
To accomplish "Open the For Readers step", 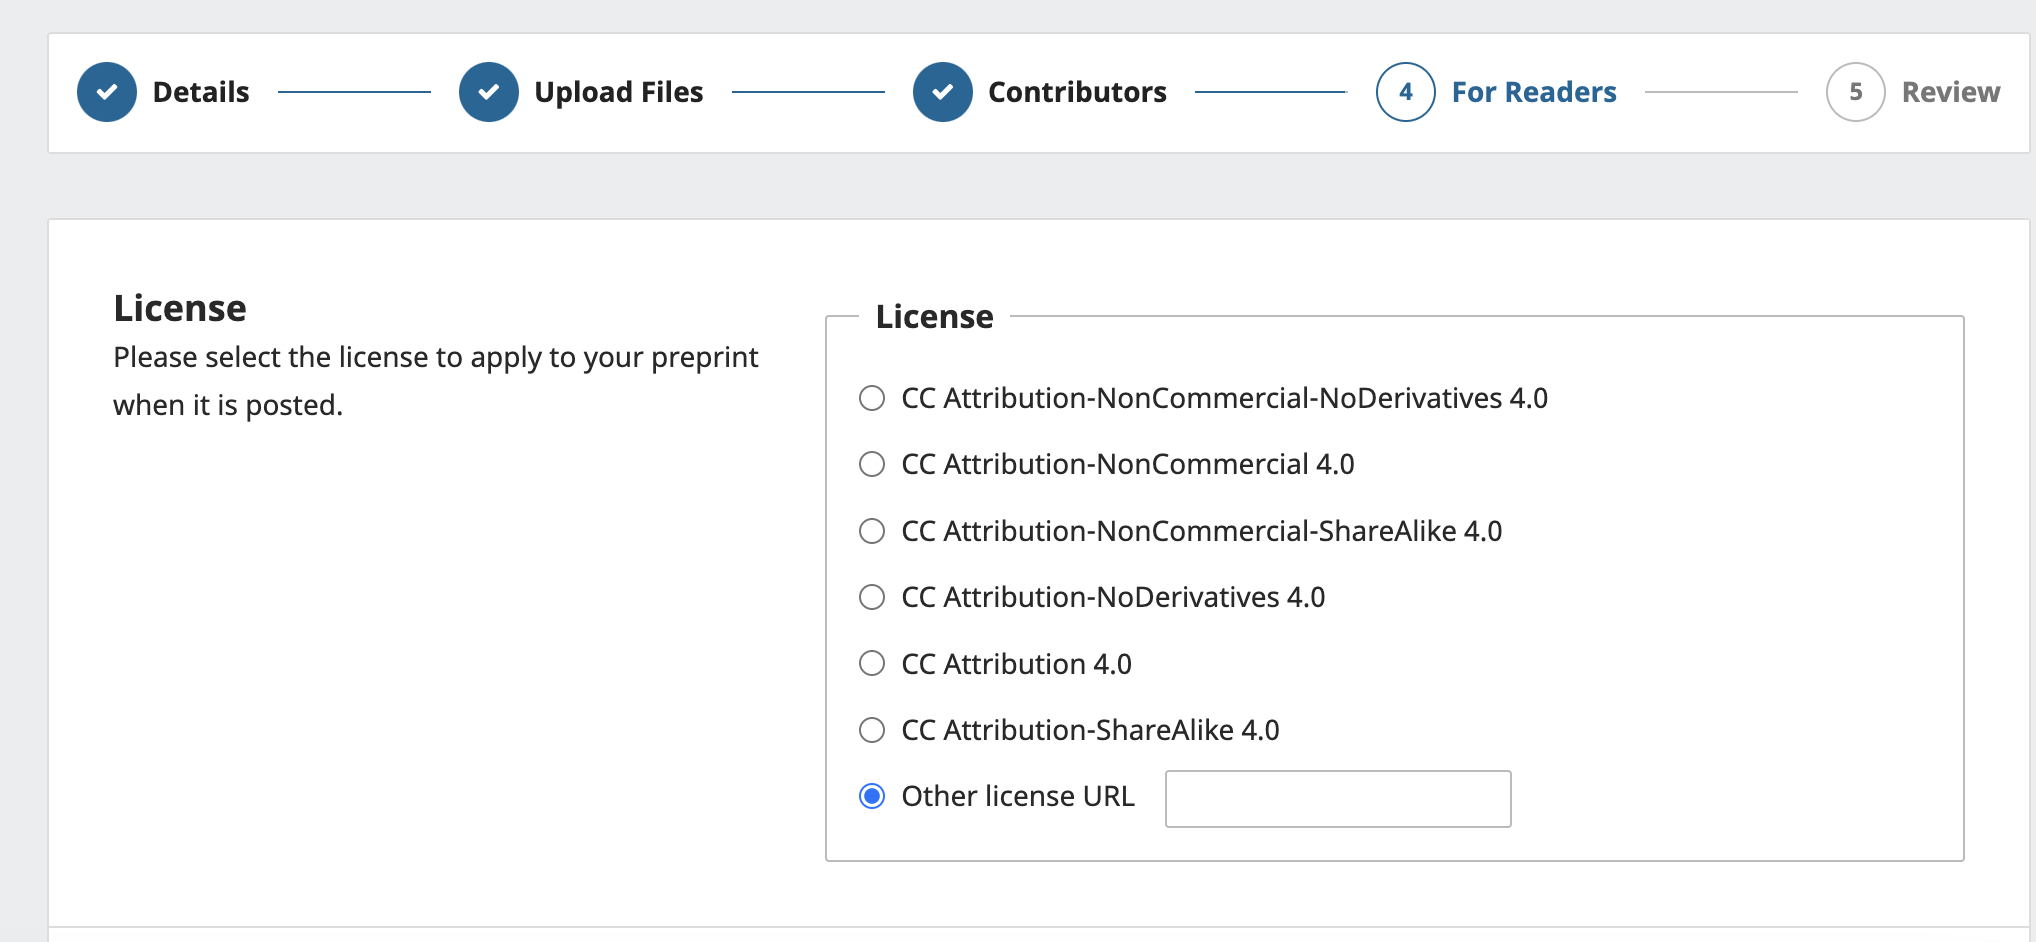I will (x=1534, y=92).
